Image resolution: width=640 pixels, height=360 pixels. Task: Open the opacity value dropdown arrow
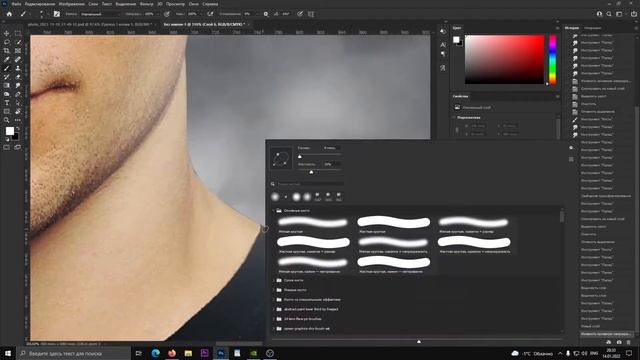(157, 14)
